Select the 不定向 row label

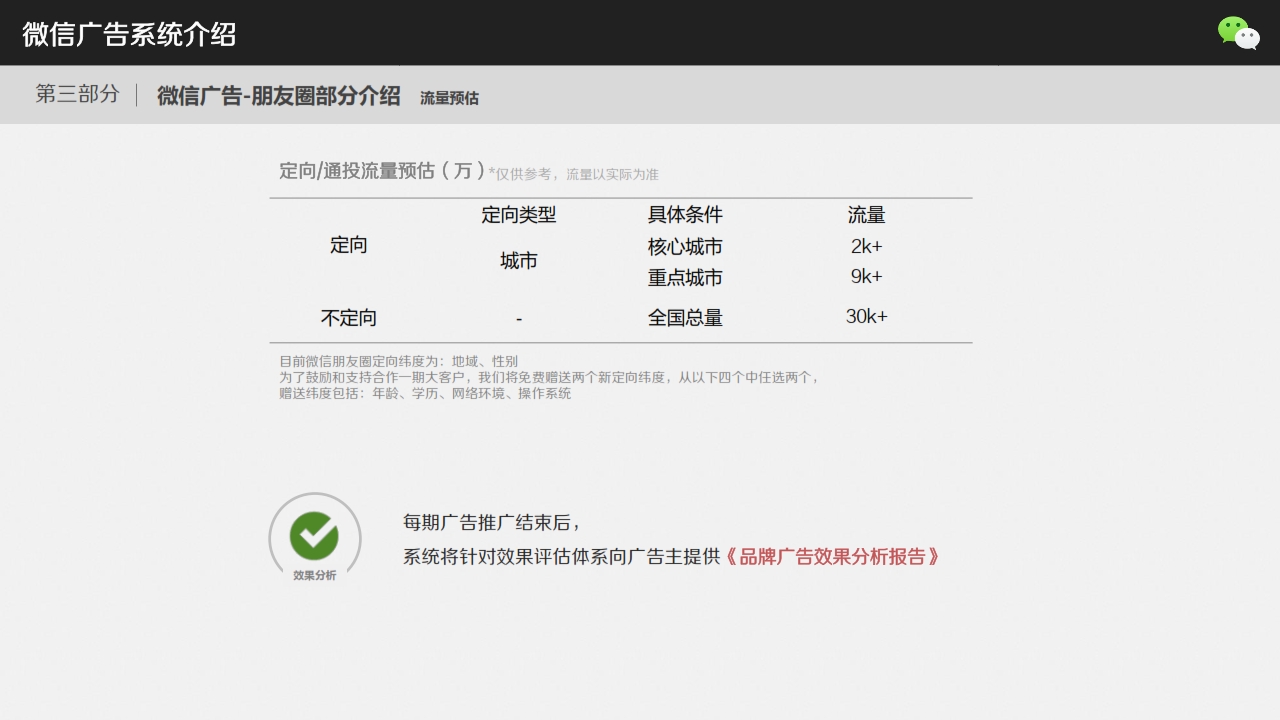coord(348,318)
